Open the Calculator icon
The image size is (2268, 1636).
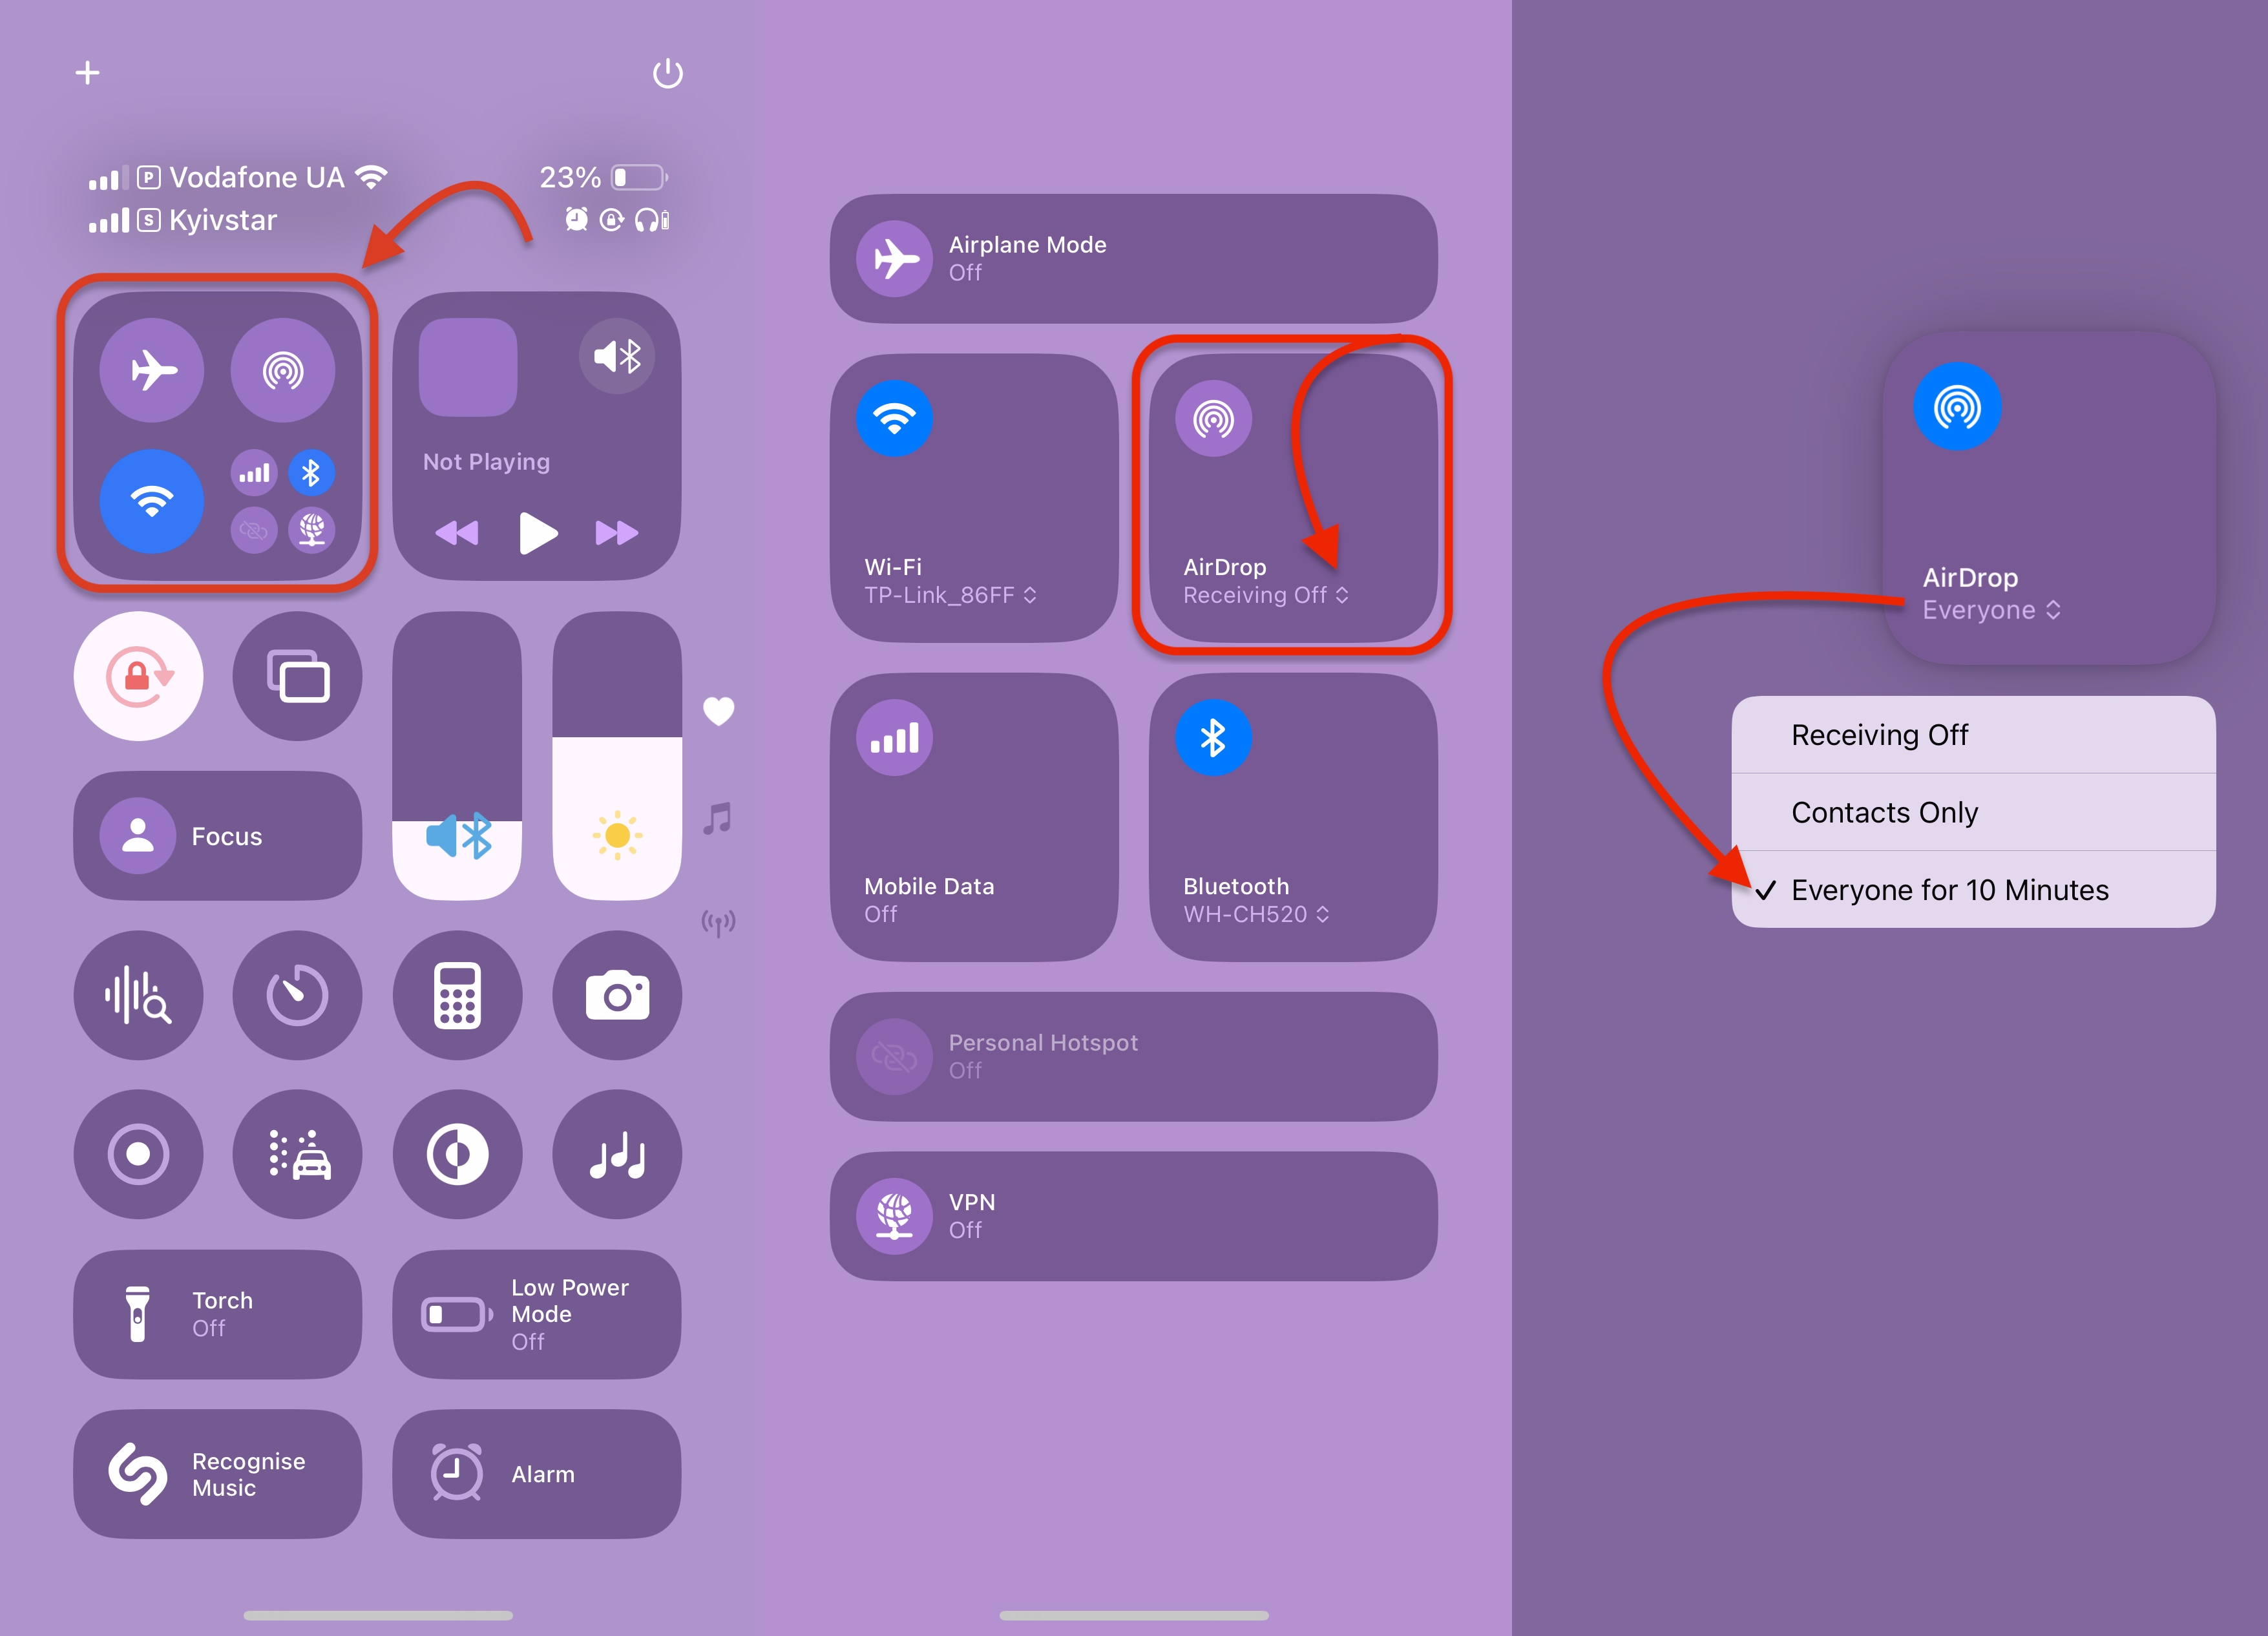pos(457,995)
